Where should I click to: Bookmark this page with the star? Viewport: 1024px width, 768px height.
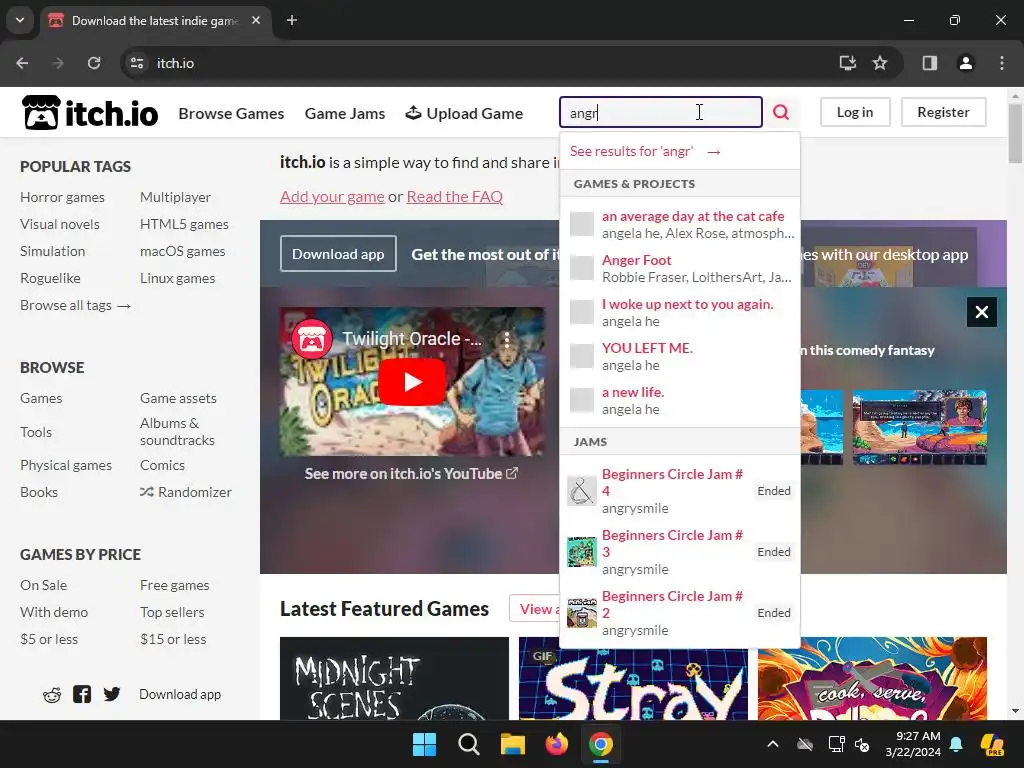tap(880, 63)
